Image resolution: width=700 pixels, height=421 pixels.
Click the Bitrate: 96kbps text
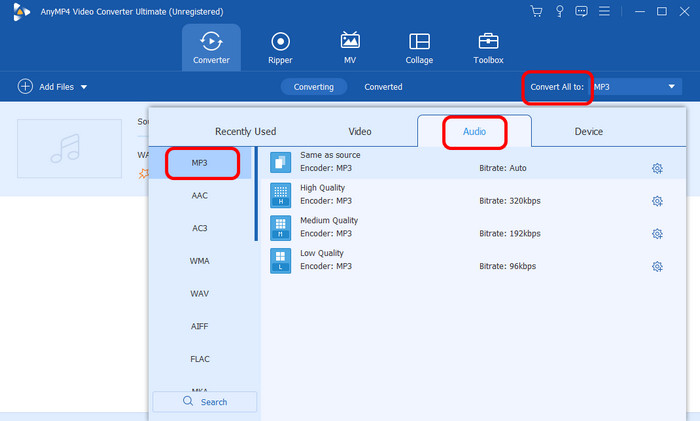(x=508, y=266)
